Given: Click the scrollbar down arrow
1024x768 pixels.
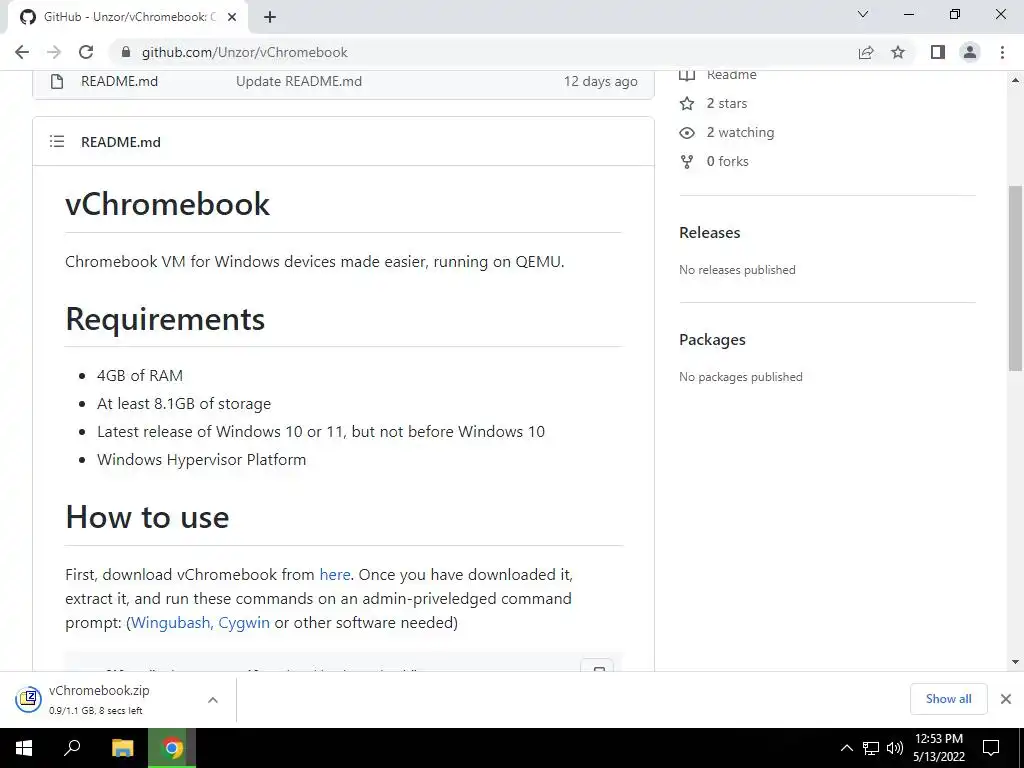Looking at the screenshot, I should point(1015,662).
